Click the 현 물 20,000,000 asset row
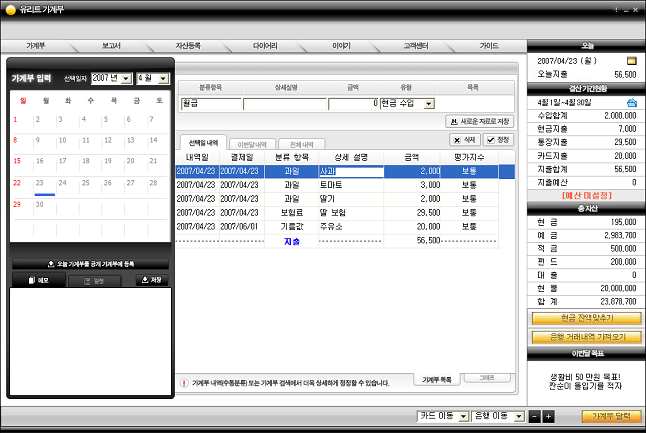 pos(587,288)
